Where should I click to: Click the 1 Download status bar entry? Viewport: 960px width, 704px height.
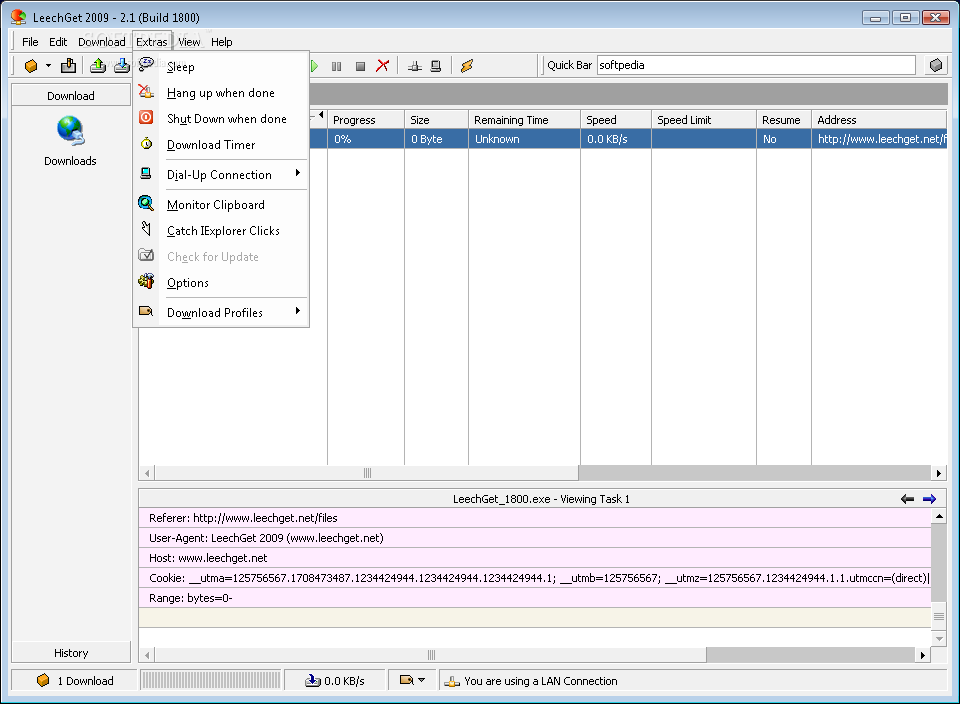pos(75,681)
